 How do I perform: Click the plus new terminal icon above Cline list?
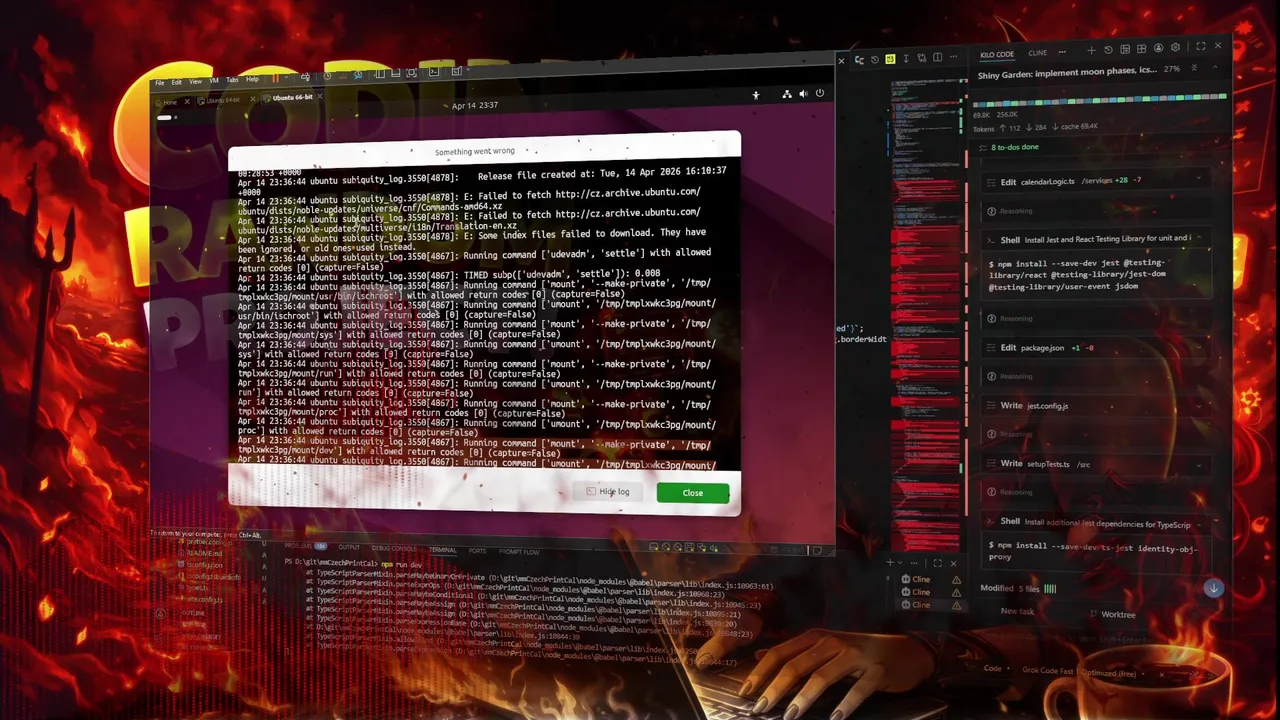point(889,563)
